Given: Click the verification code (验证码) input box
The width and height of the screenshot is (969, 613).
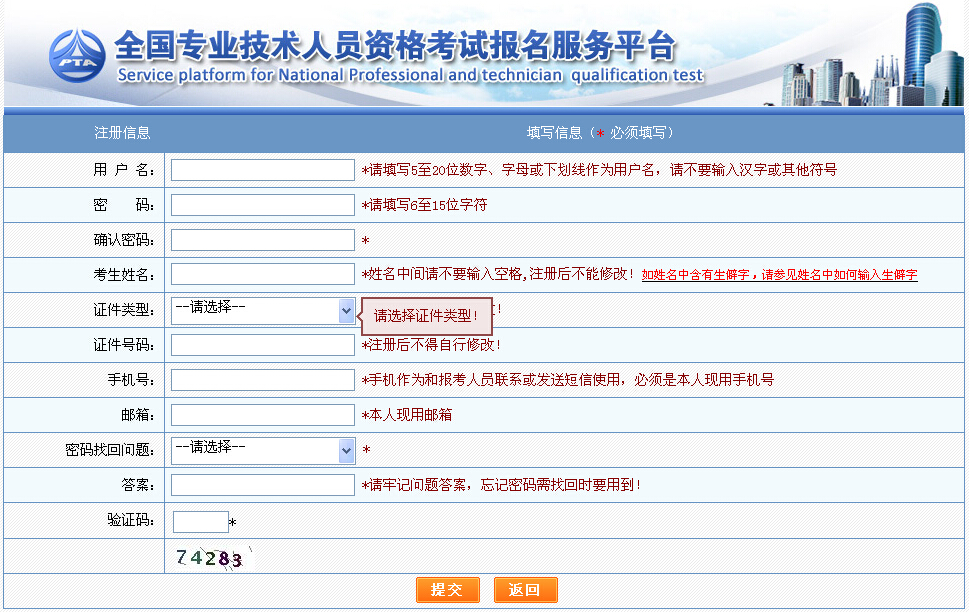Looking at the screenshot, I should (x=200, y=522).
